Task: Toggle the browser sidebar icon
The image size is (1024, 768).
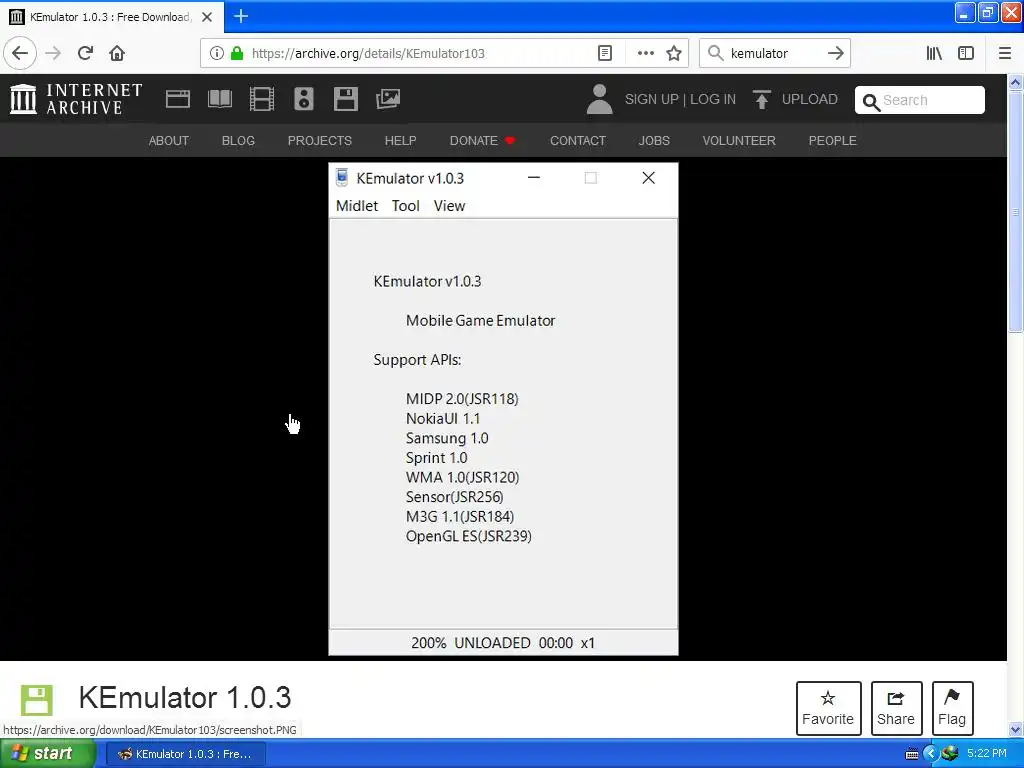Action: click(x=966, y=53)
